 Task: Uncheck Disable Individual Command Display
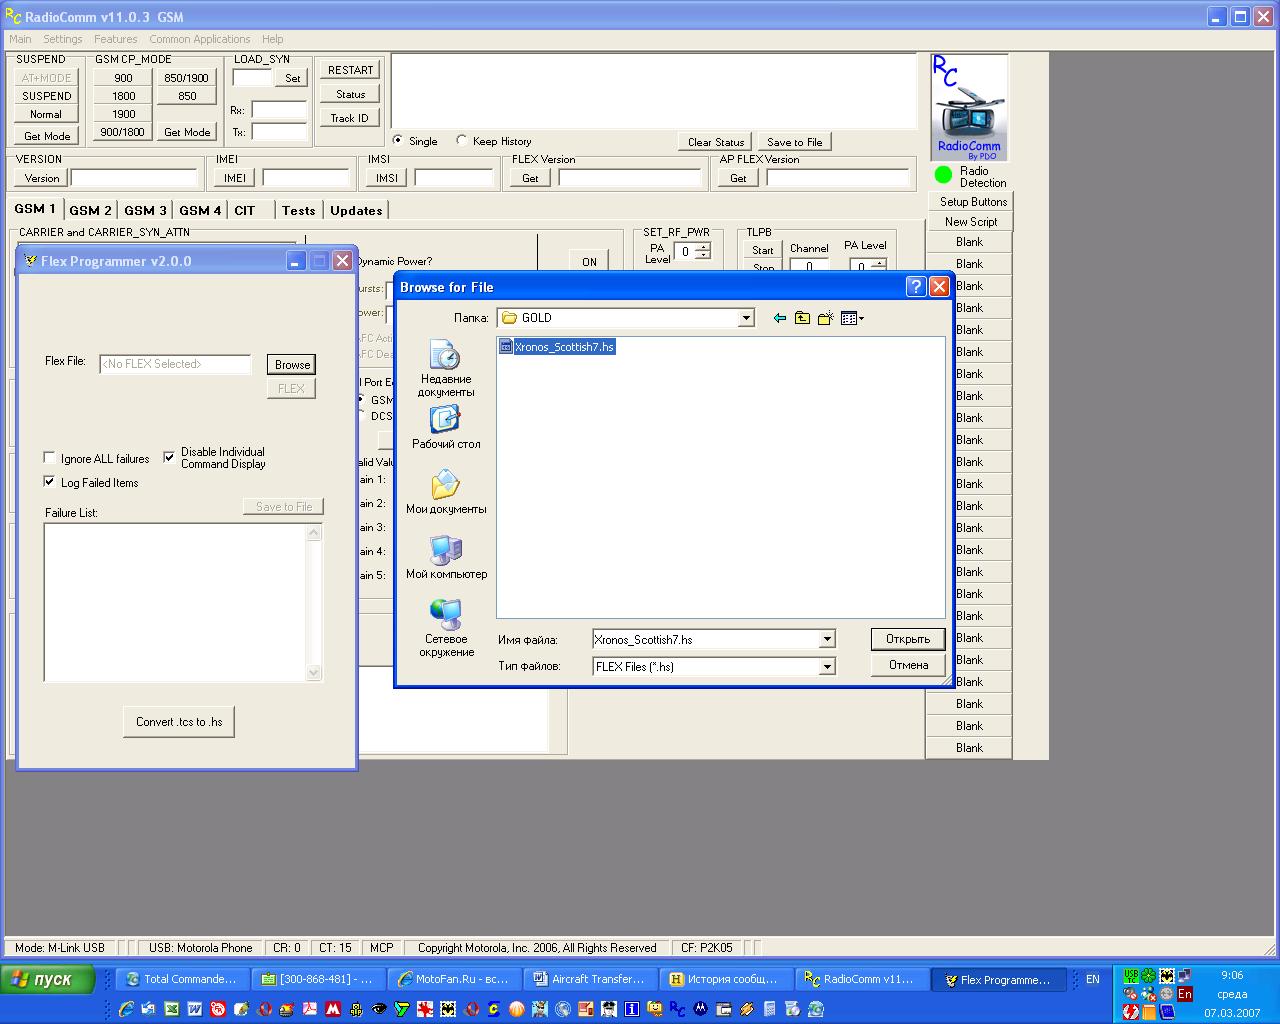169,457
